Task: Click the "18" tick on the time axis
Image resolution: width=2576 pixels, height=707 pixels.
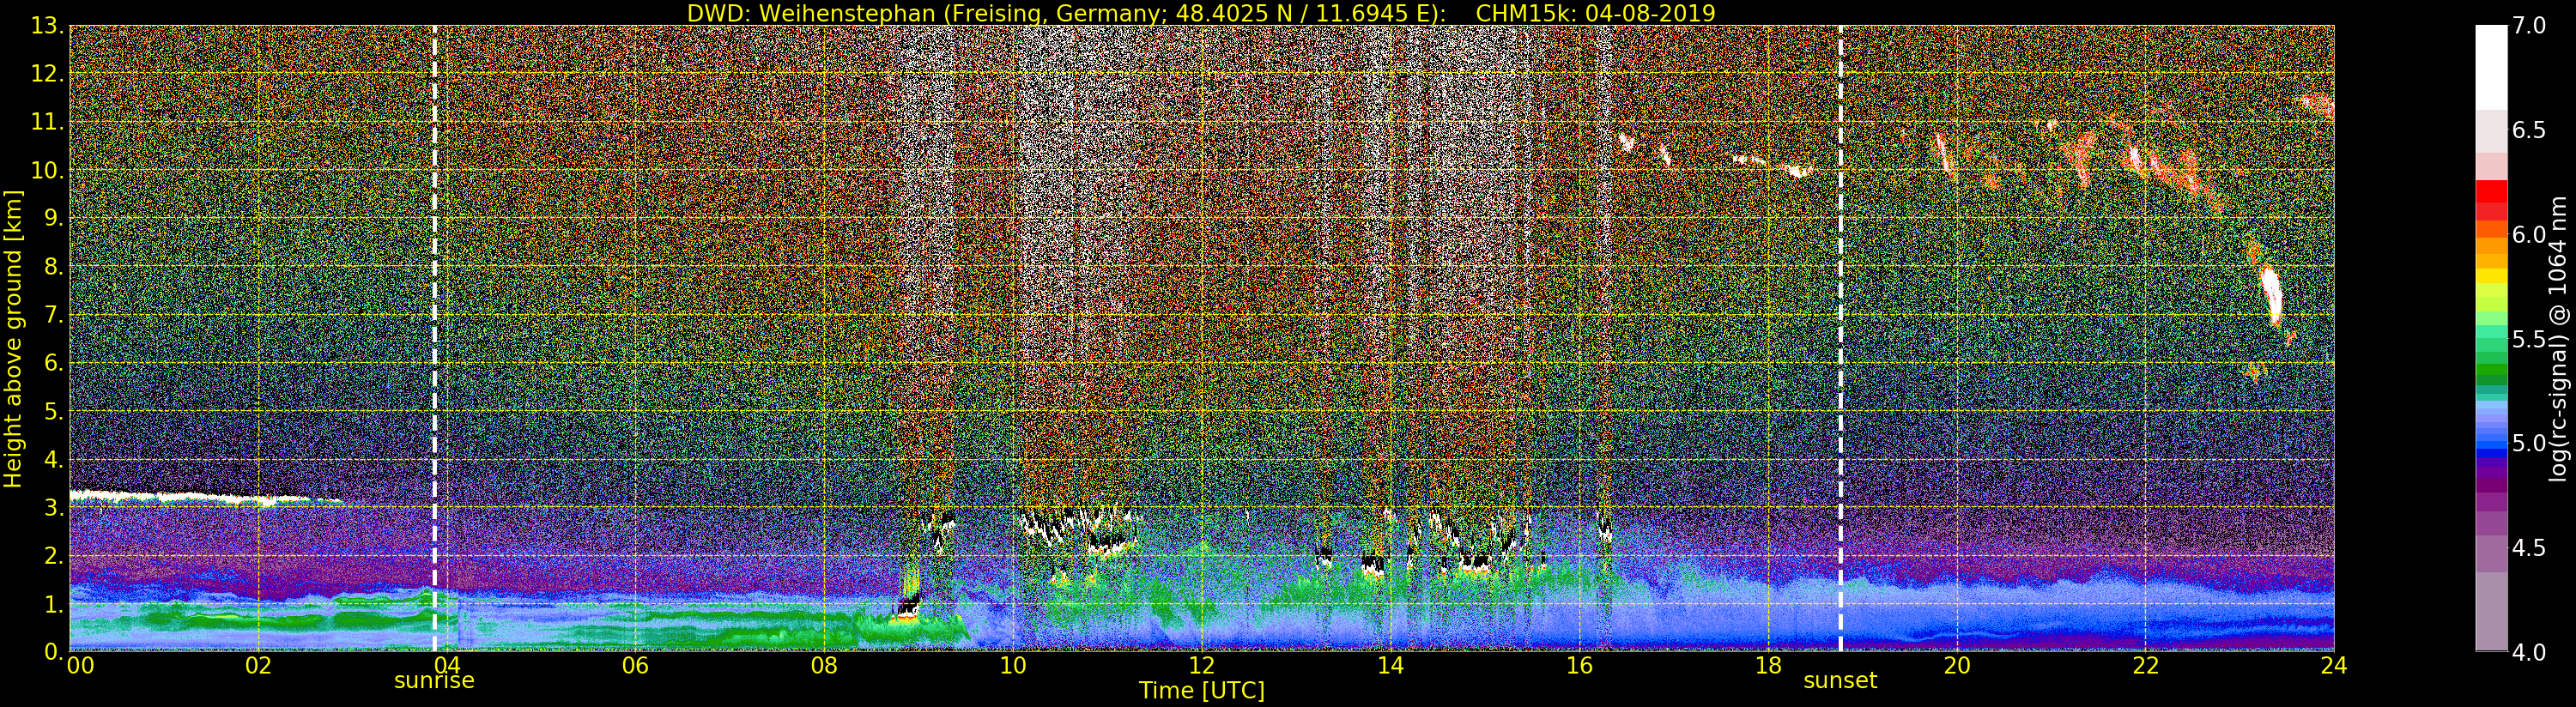Action: pos(1768,666)
